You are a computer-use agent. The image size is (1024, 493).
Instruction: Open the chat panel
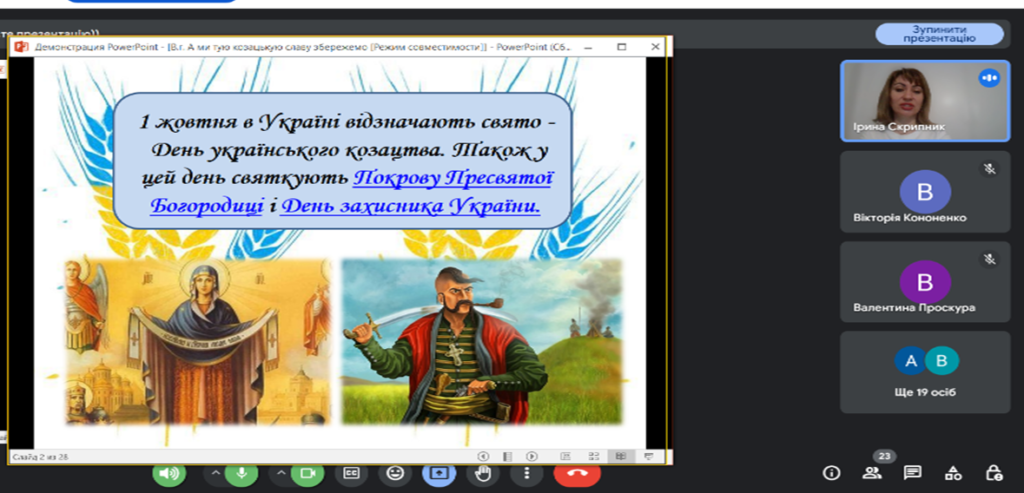[x=912, y=473]
